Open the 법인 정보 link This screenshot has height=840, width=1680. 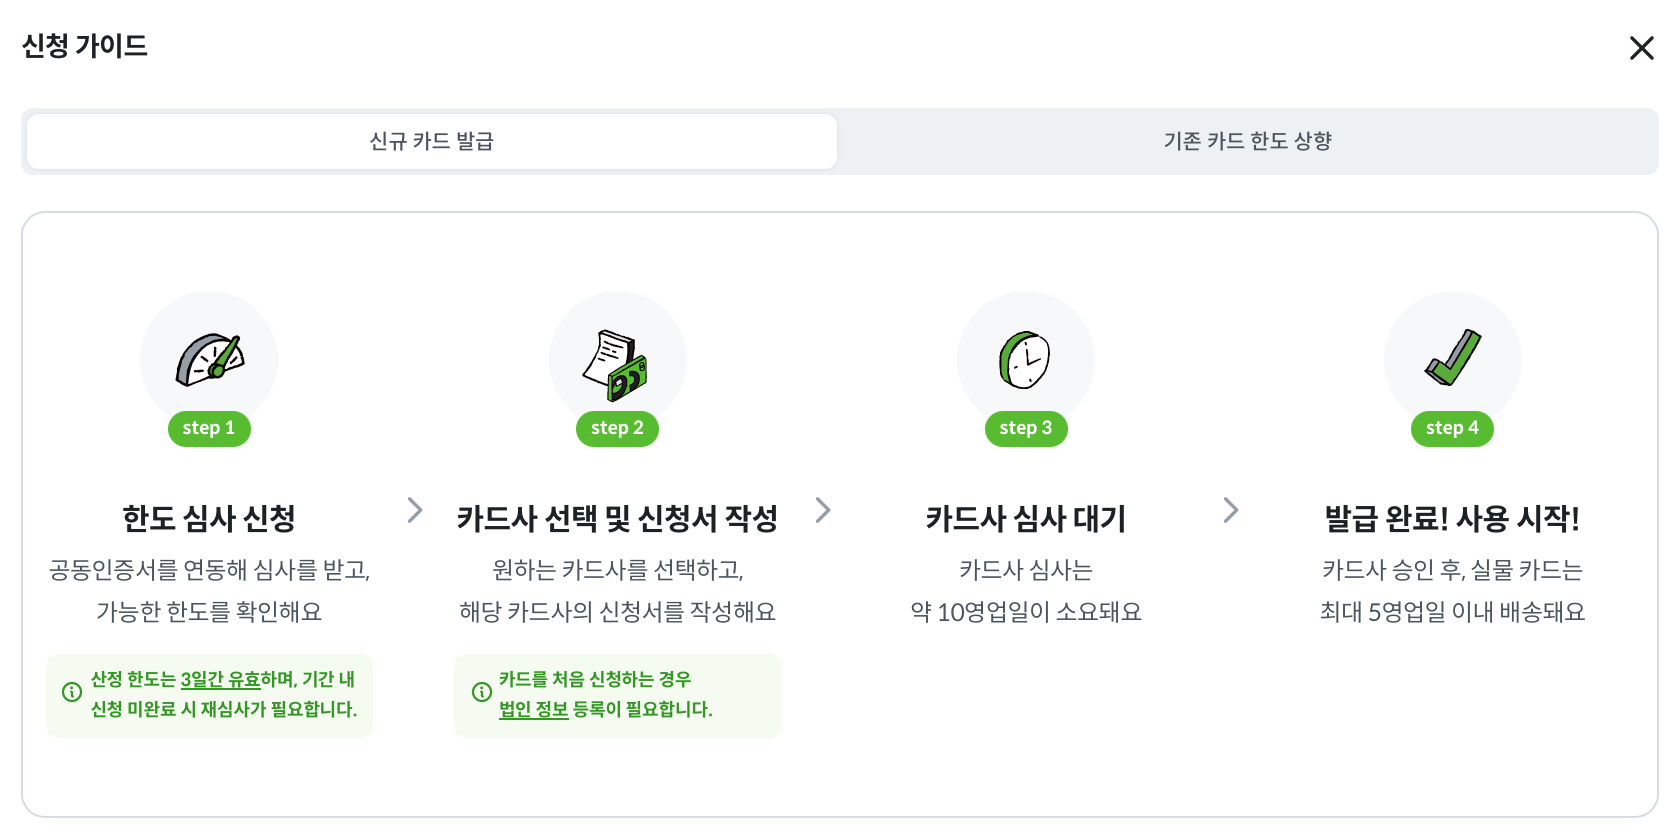coord(533,709)
